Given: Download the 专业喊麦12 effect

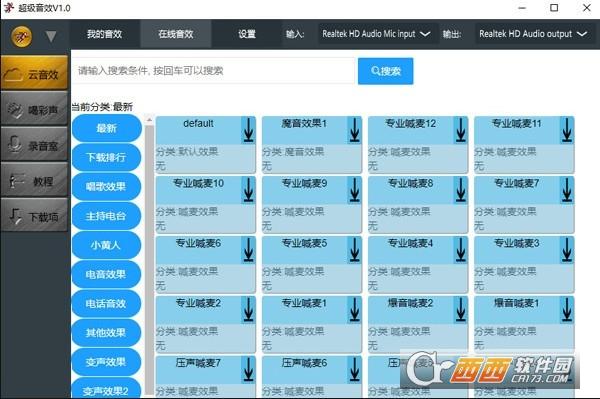Looking at the screenshot, I should [461, 130].
